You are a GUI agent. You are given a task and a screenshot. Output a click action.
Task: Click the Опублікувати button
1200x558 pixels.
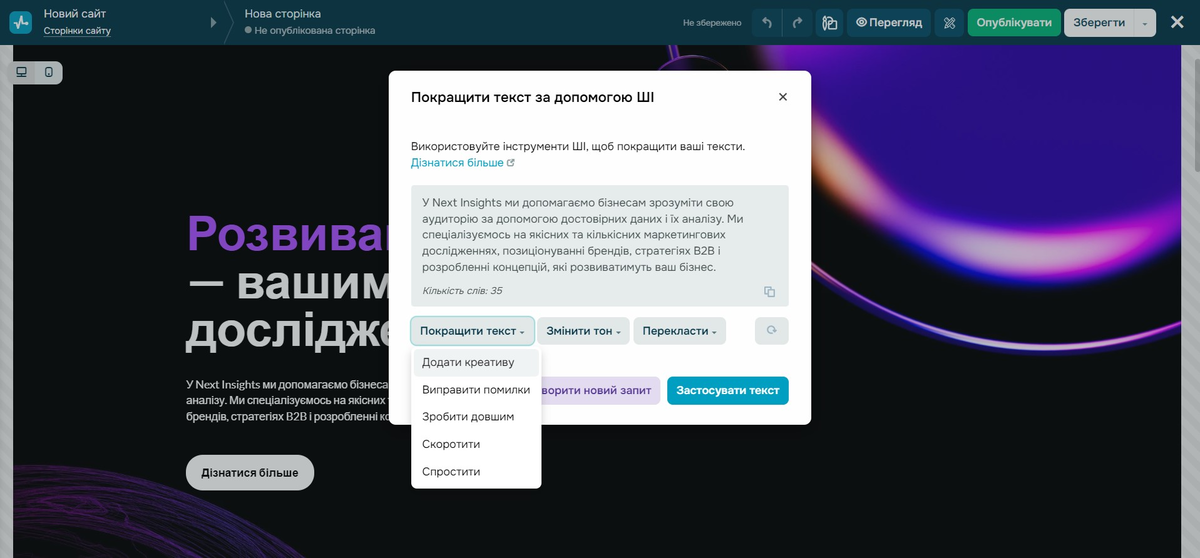pos(1014,22)
